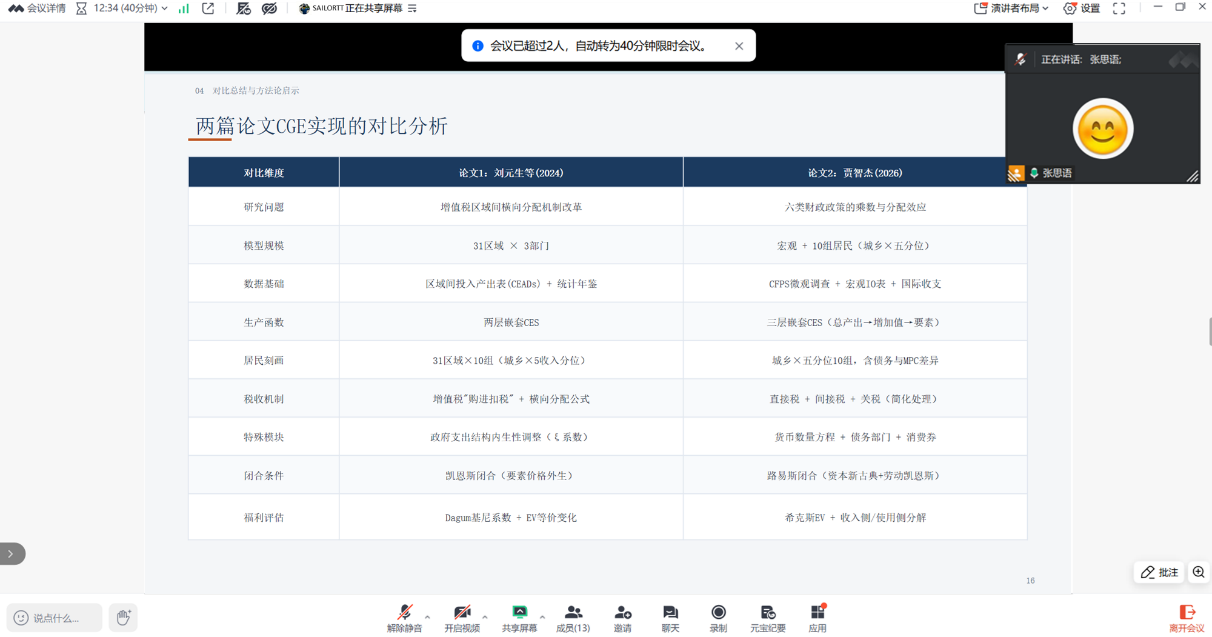Dismiss the 40-minute limit notification

coord(739,46)
